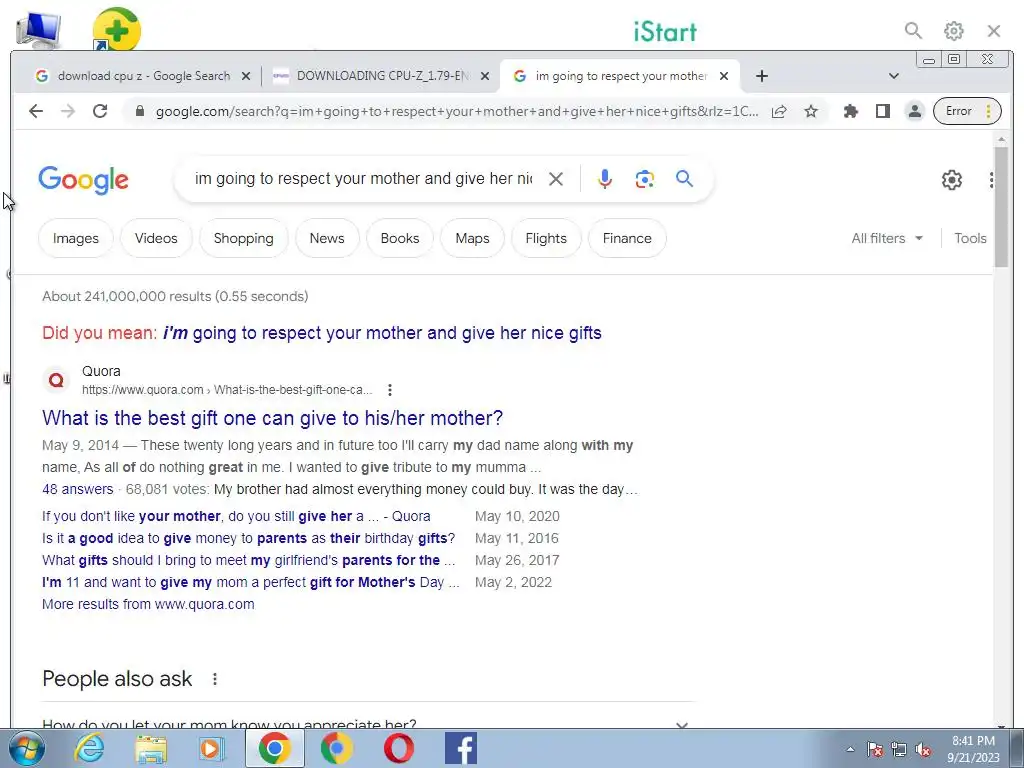
Task: Click 'More results from www.quora.com'
Action: 148,605
